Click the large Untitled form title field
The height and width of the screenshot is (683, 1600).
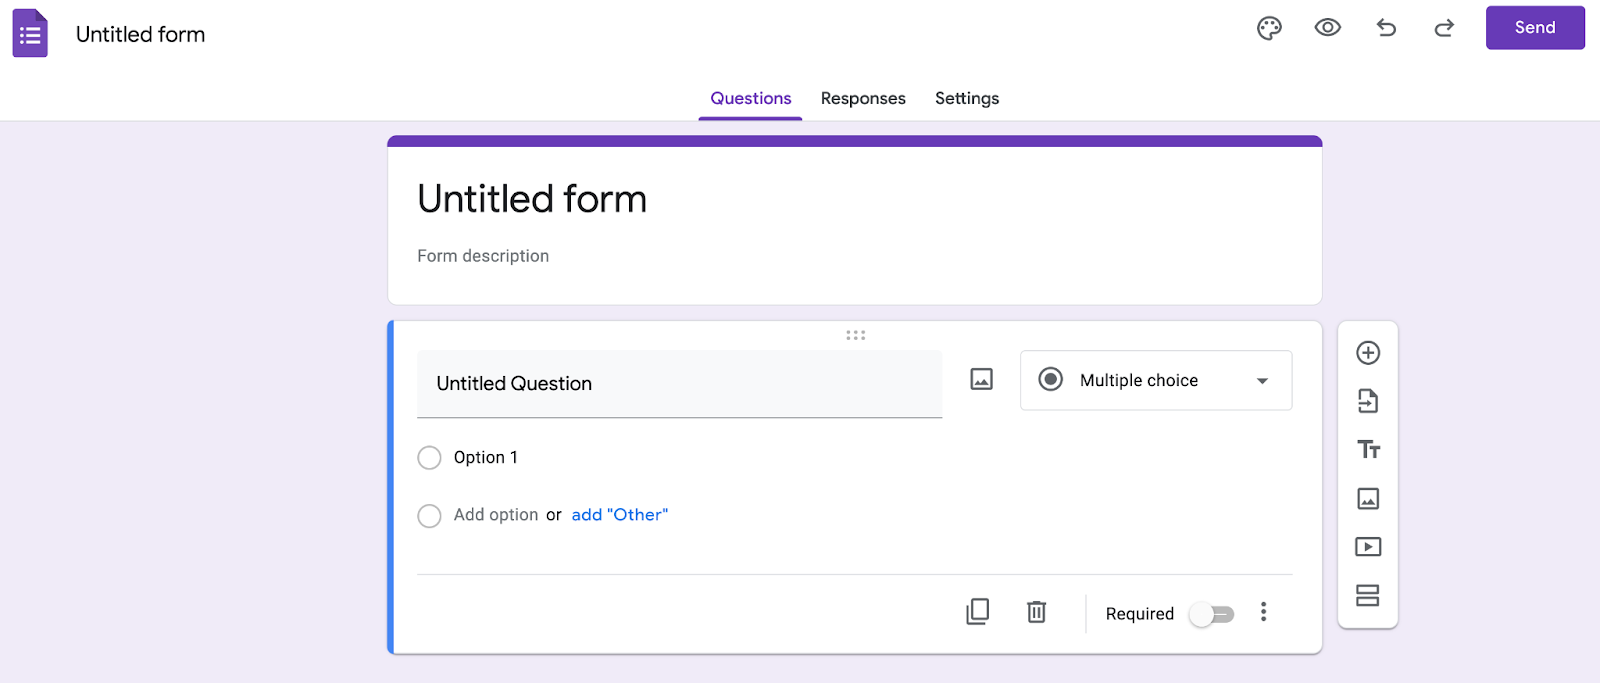click(x=532, y=199)
